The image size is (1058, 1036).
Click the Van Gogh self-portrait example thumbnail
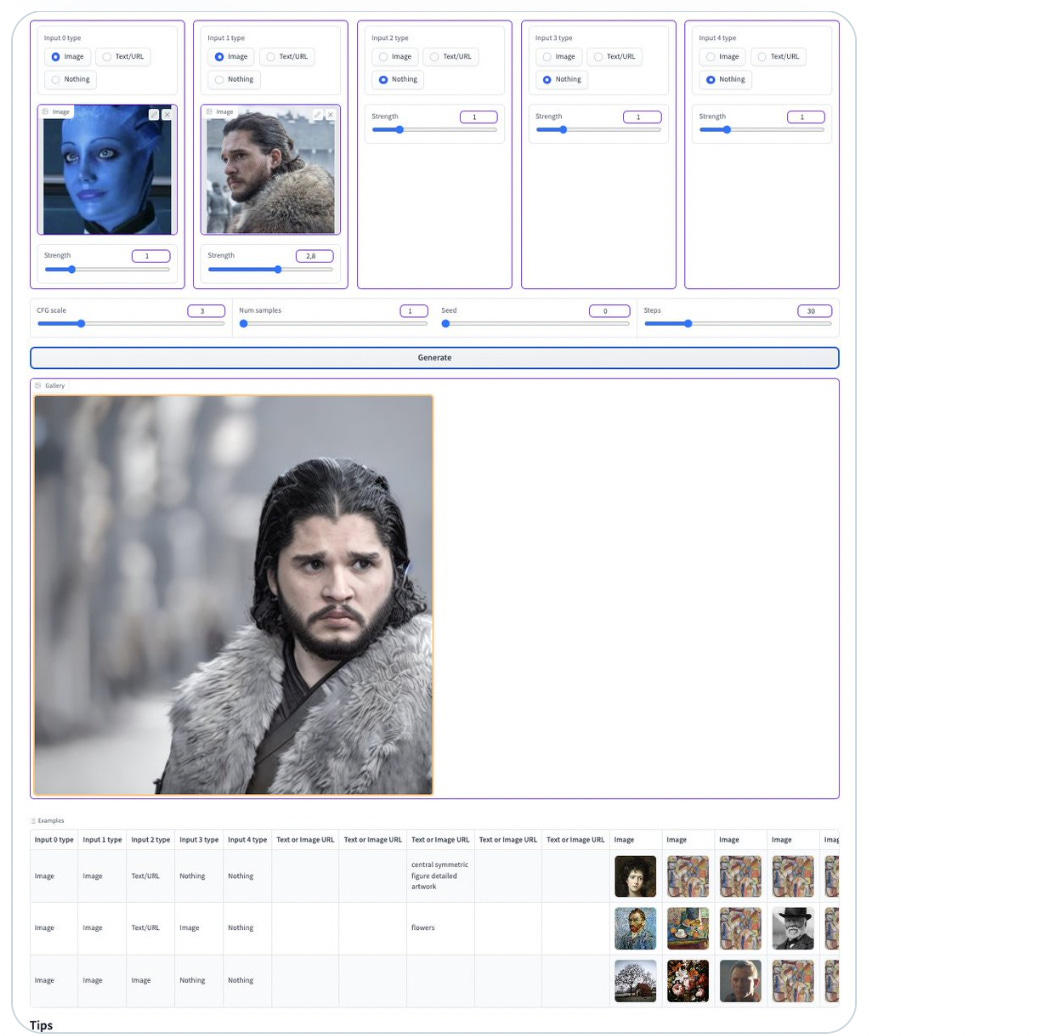[x=635, y=928]
